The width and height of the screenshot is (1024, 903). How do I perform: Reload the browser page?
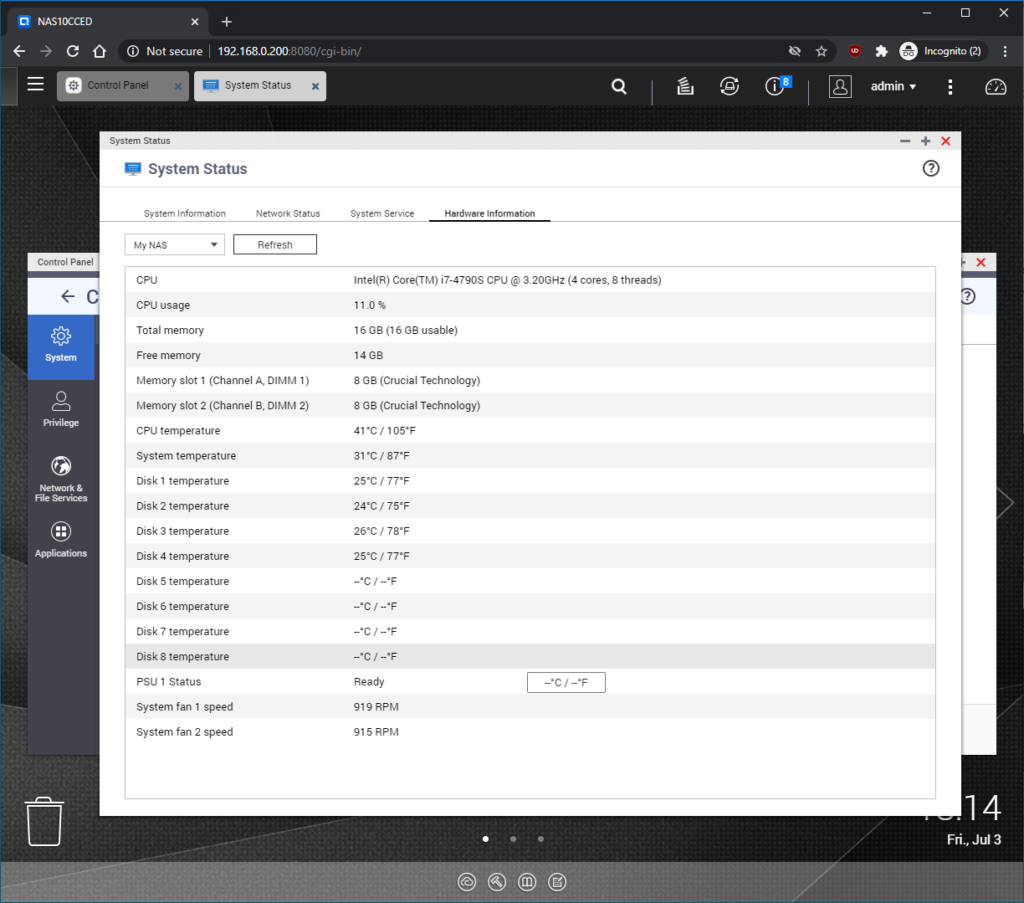click(72, 51)
